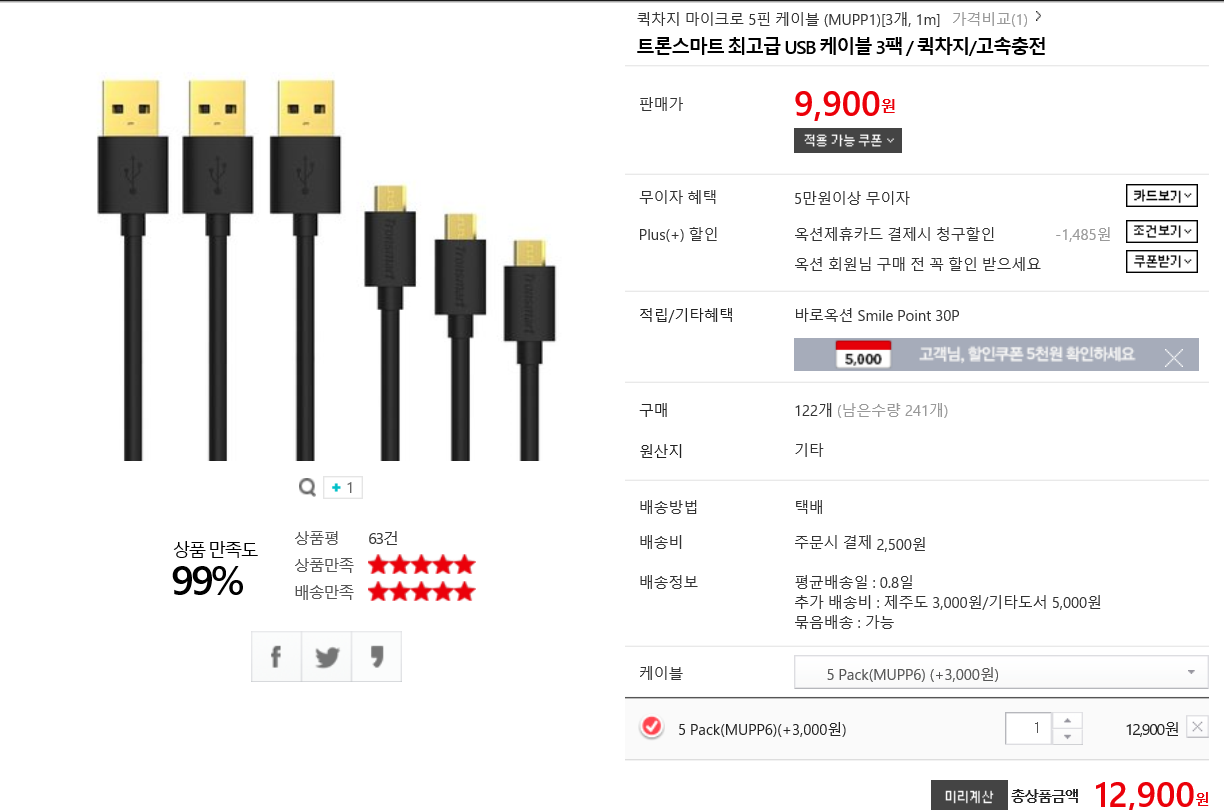Decrease quantity with down arrow
The width and height of the screenshot is (1224, 810).
pyautogui.click(x=1068, y=737)
